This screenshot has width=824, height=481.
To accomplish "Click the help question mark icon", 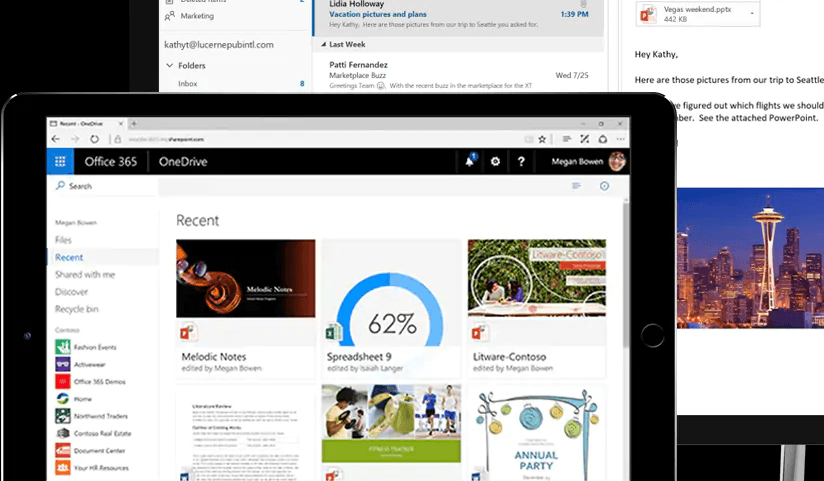I will tap(521, 161).
